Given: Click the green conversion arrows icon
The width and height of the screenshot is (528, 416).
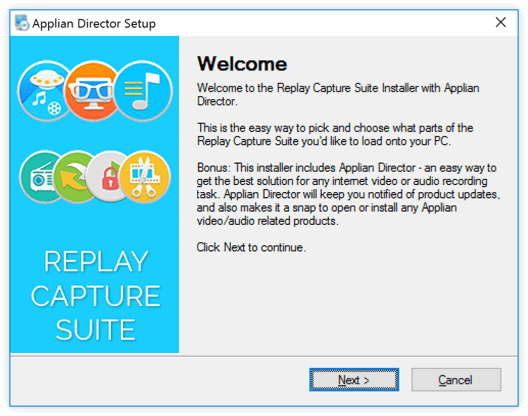Looking at the screenshot, I should (x=73, y=177).
